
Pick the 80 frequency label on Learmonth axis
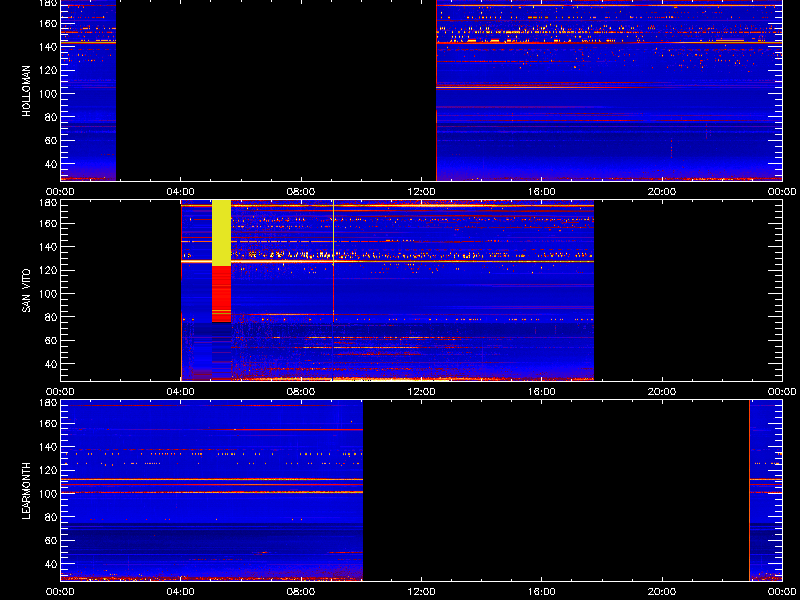click(51, 517)
